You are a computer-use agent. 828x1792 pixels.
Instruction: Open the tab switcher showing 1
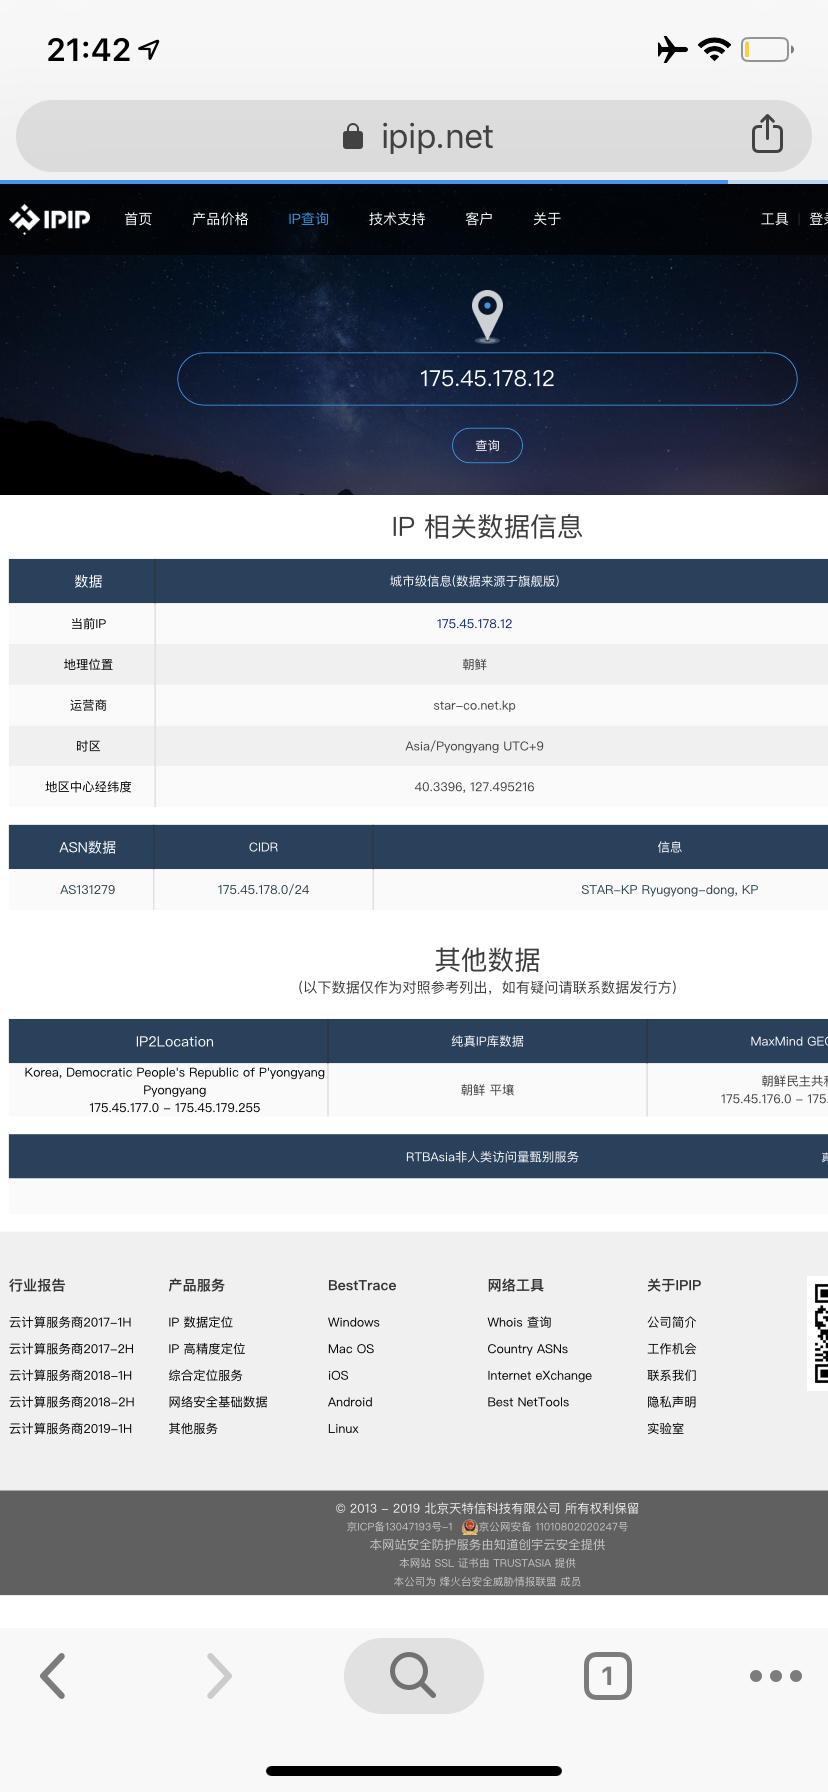(x=607, y=1676)
